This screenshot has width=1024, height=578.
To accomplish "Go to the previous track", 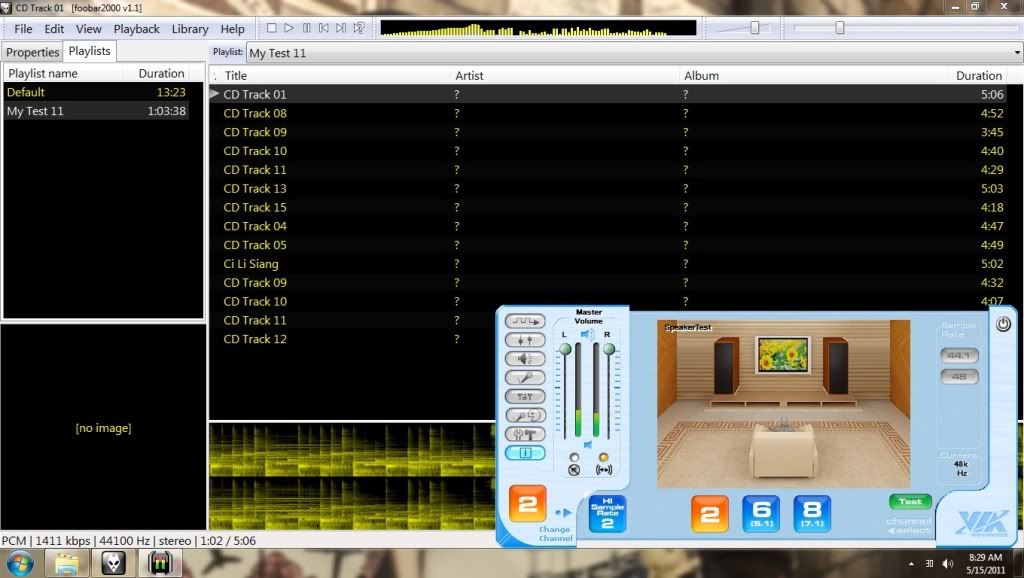I will 324,28.
